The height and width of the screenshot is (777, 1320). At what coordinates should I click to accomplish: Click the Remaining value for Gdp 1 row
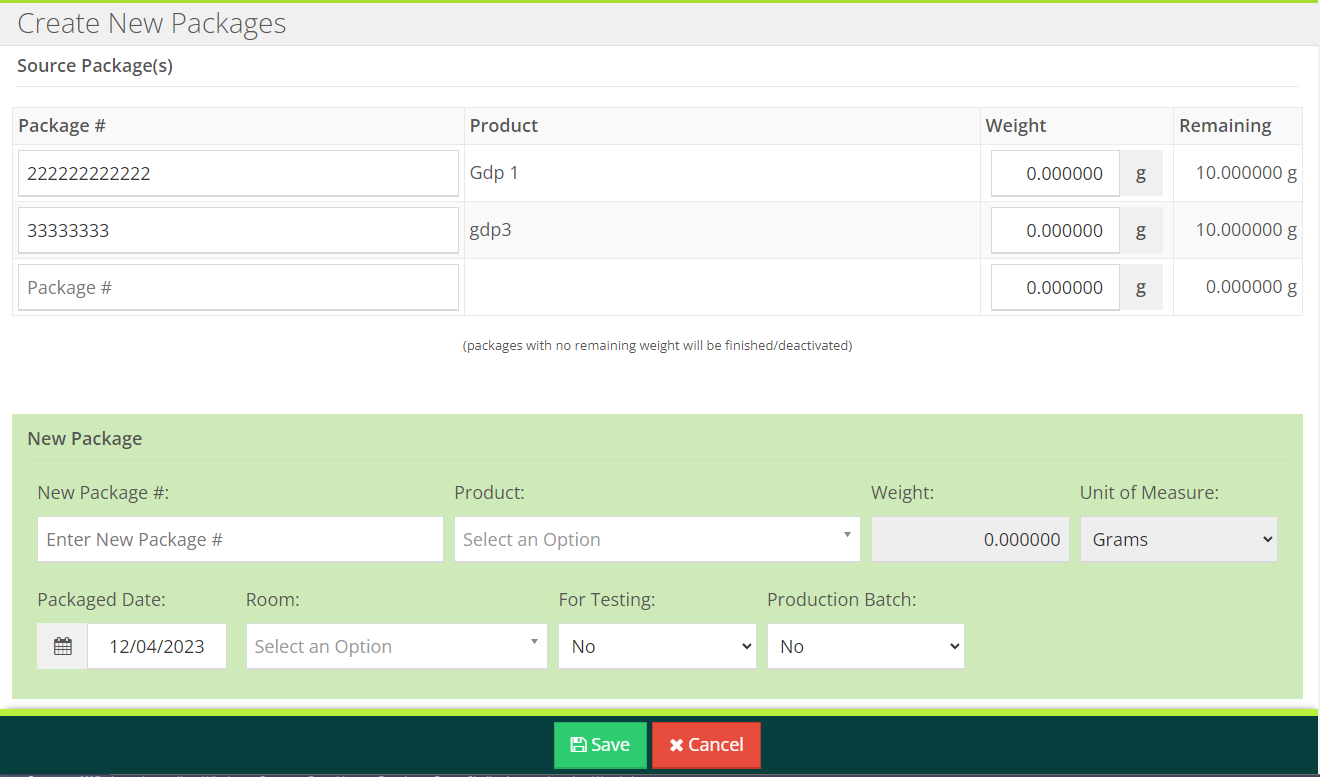1246,173
